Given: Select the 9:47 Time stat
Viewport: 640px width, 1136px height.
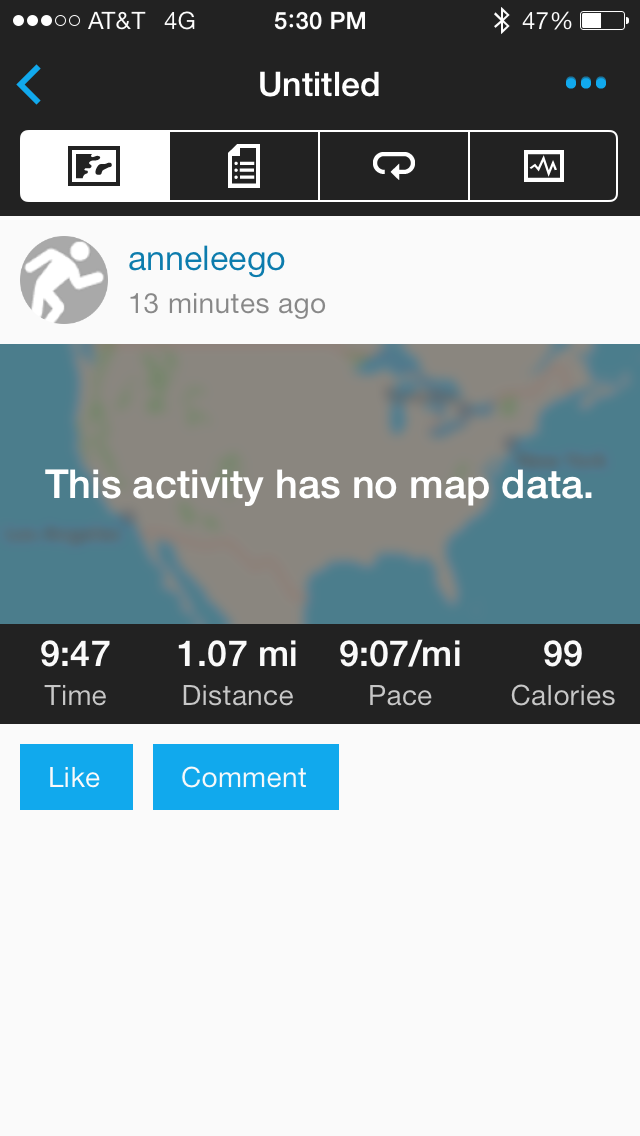Looking at the screenshot, I should (75, 673).
